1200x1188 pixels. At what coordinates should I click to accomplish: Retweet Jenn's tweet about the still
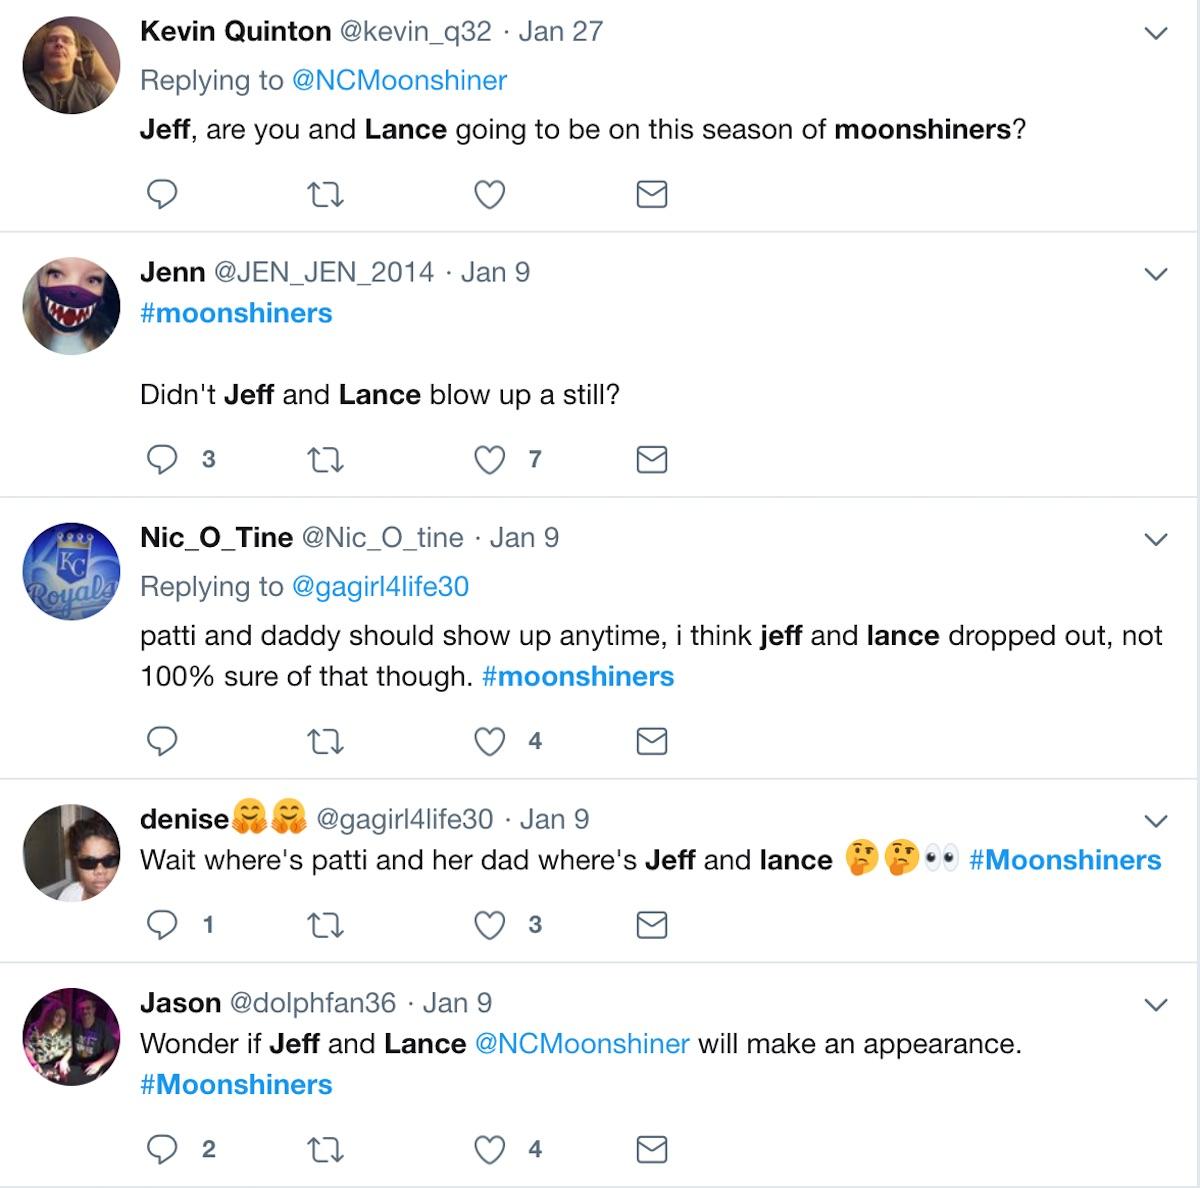(x=326, y=460)
